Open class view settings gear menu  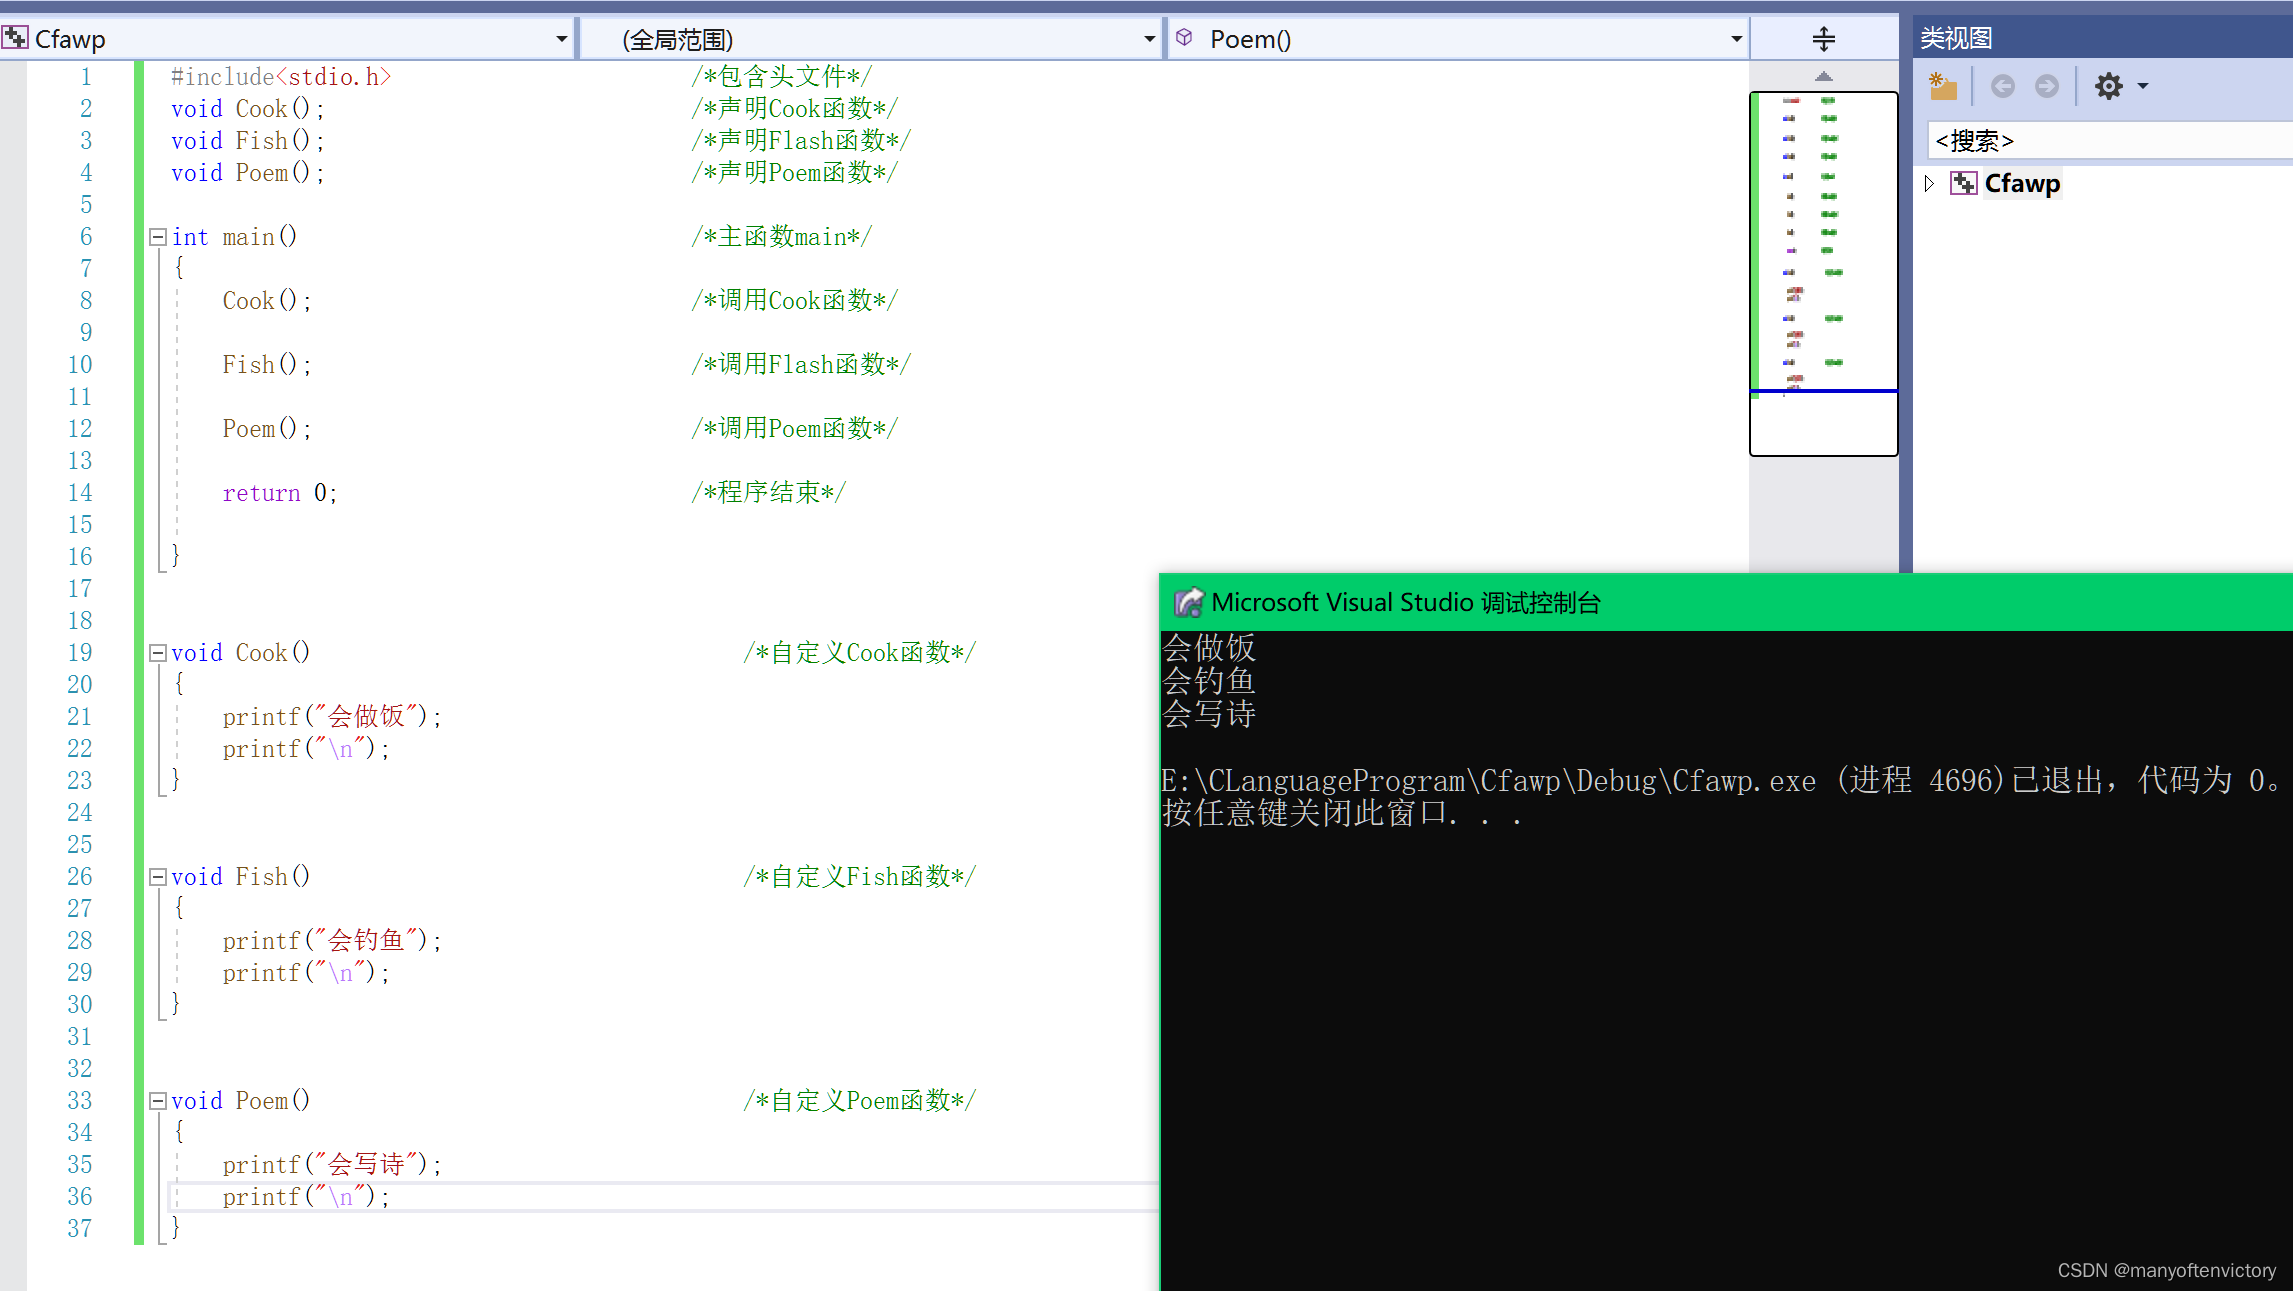(x=2109, y=87)
